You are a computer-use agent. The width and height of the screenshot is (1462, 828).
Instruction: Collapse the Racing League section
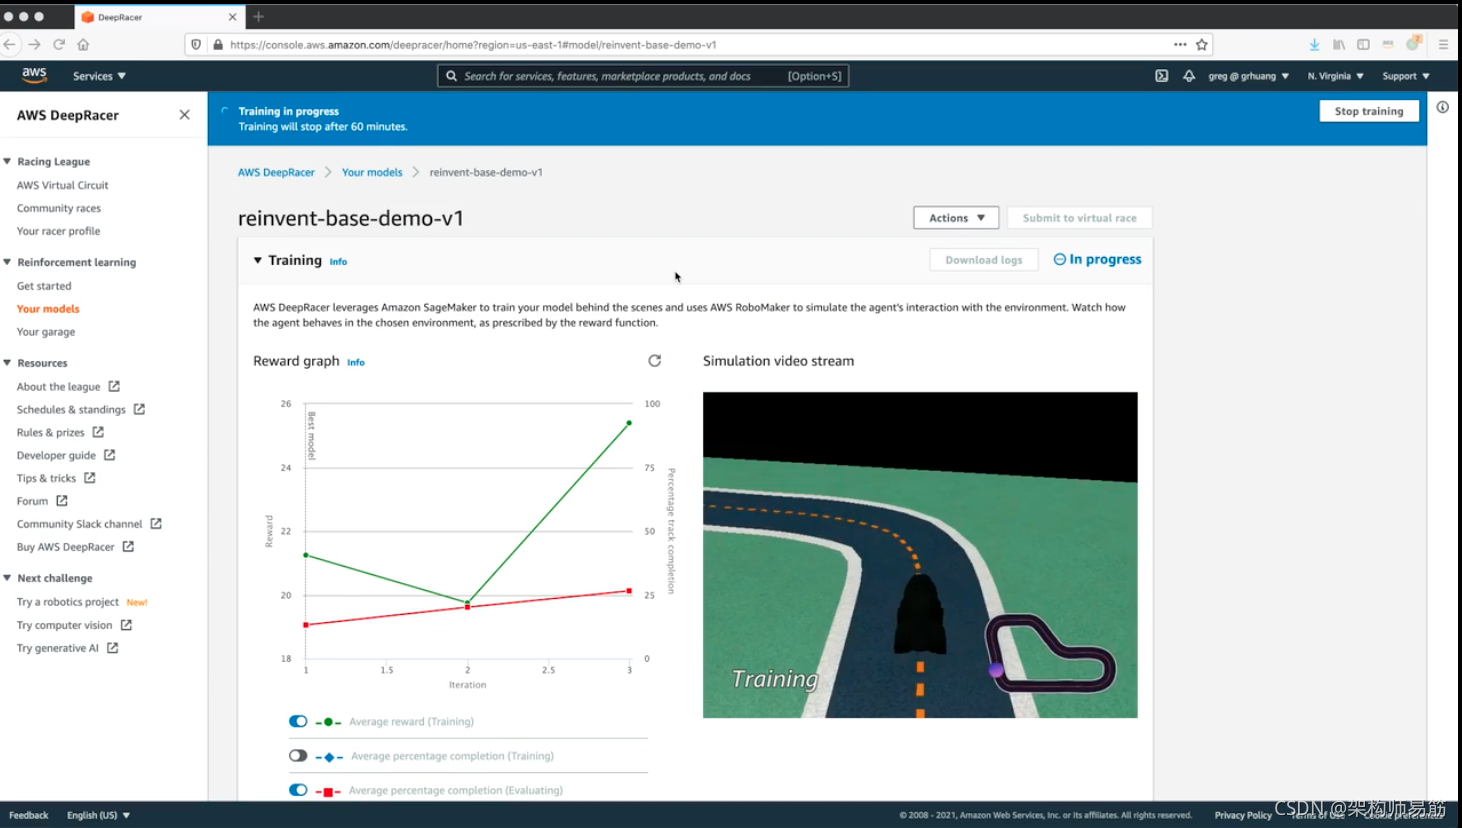(7, 161)
